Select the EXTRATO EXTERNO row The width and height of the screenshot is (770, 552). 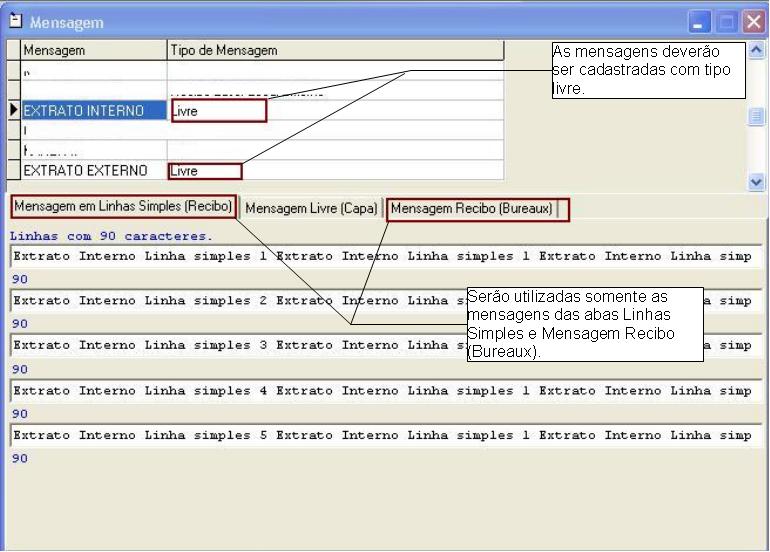[94, 171]
